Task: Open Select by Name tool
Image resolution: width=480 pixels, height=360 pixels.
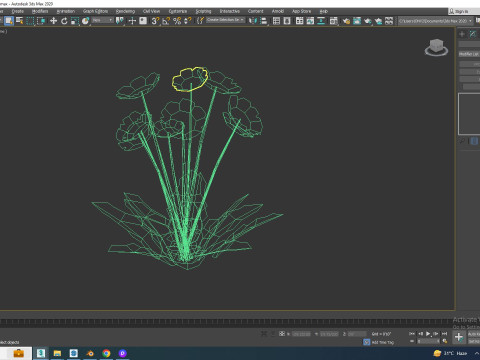Action: (20, 21)
